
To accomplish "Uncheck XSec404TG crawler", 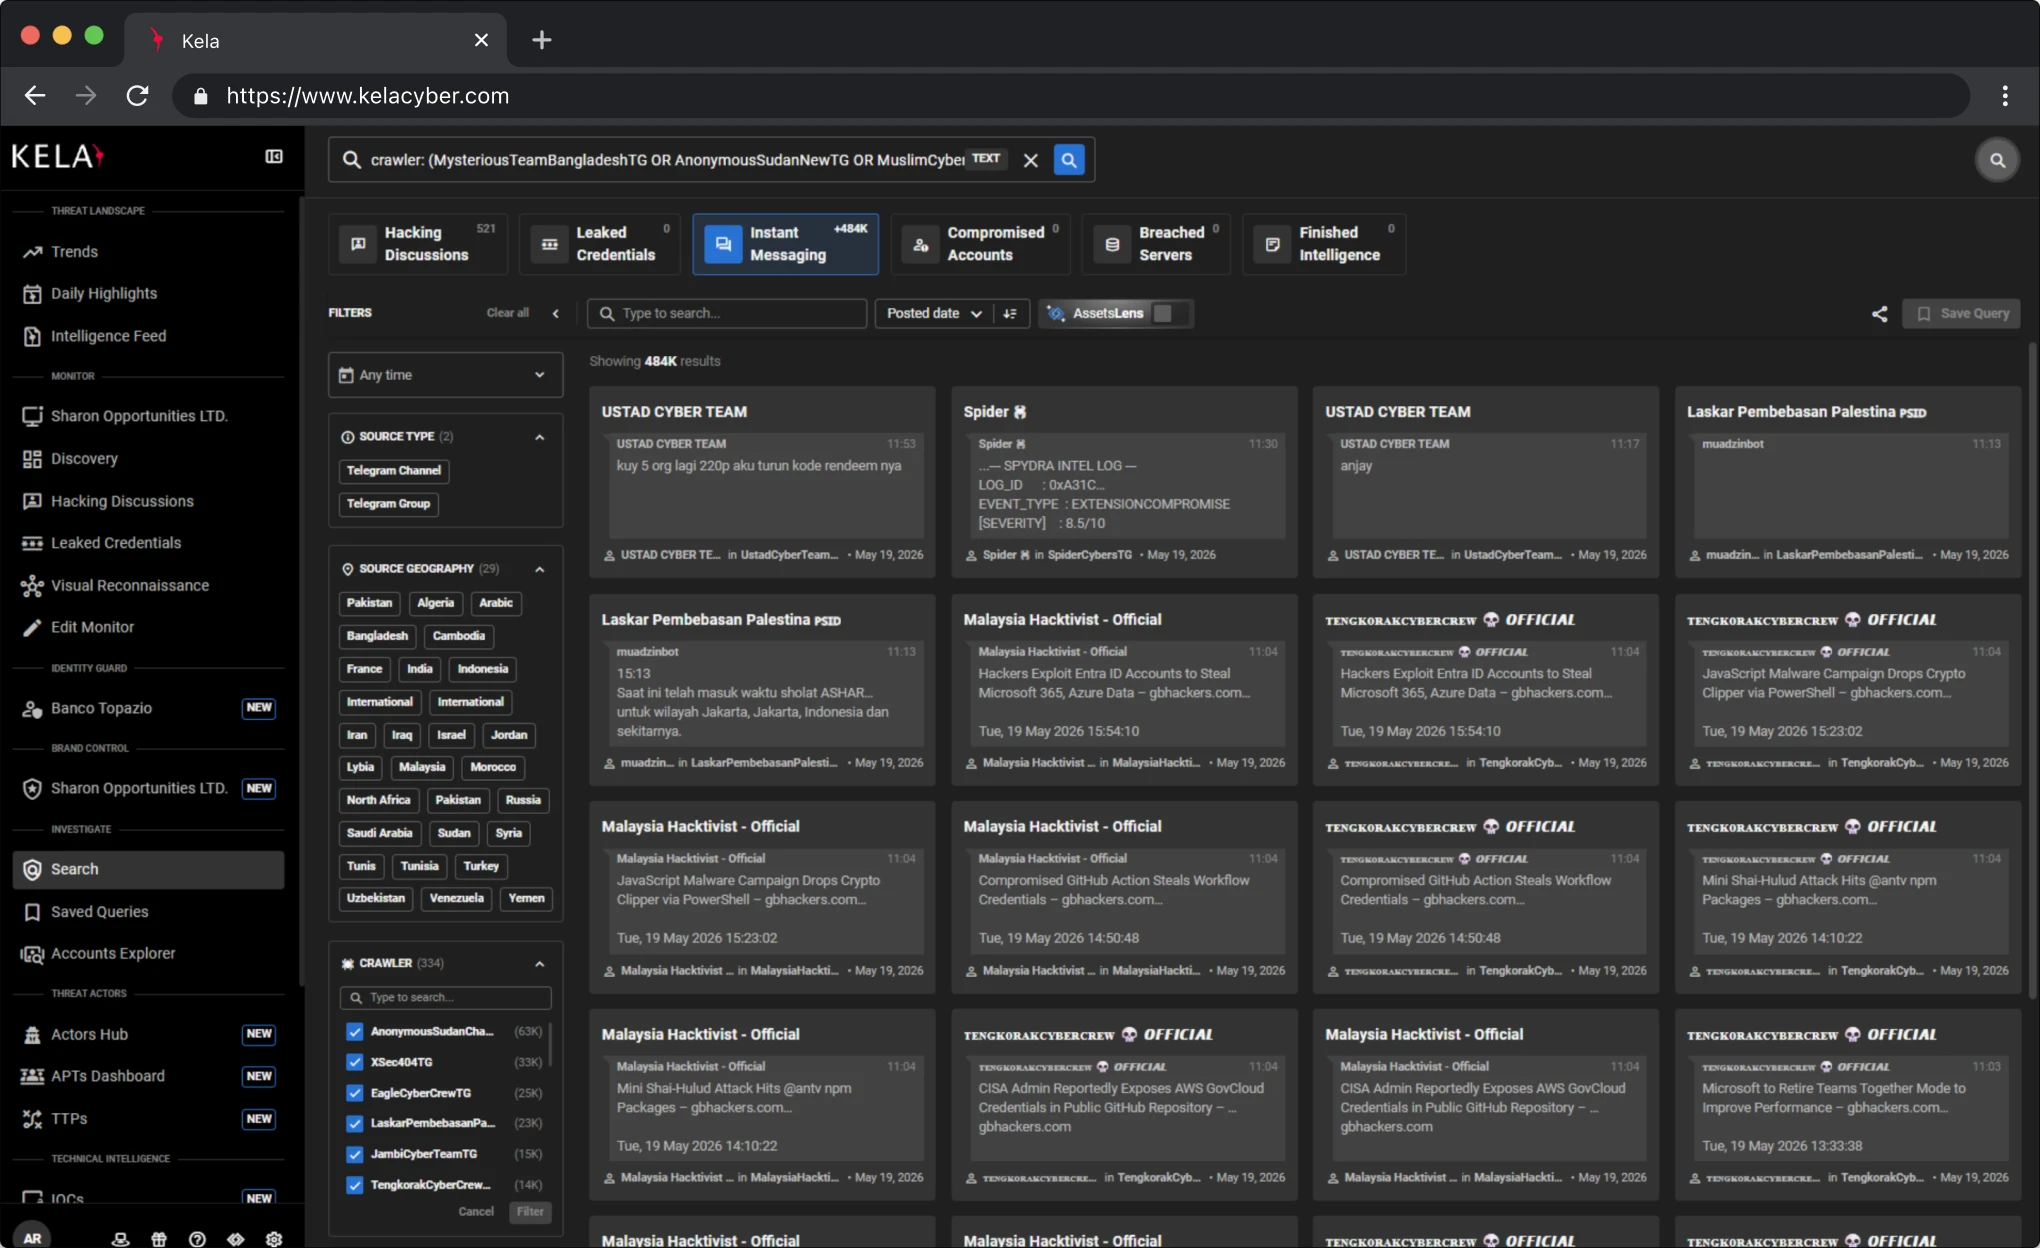I will 354,1063.
